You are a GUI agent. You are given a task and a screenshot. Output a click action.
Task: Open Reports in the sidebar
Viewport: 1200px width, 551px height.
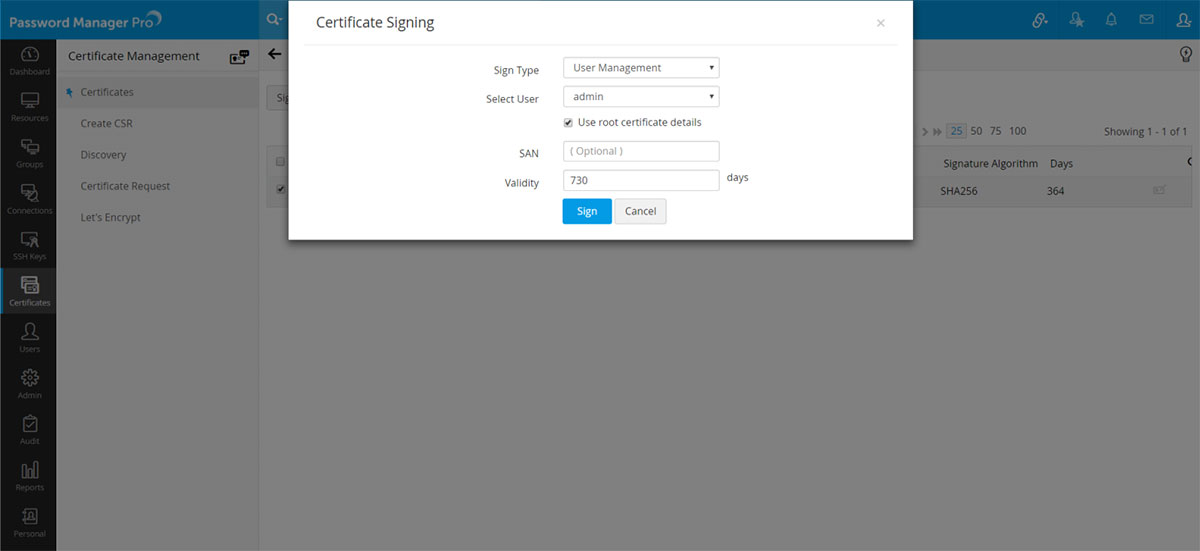29,476
